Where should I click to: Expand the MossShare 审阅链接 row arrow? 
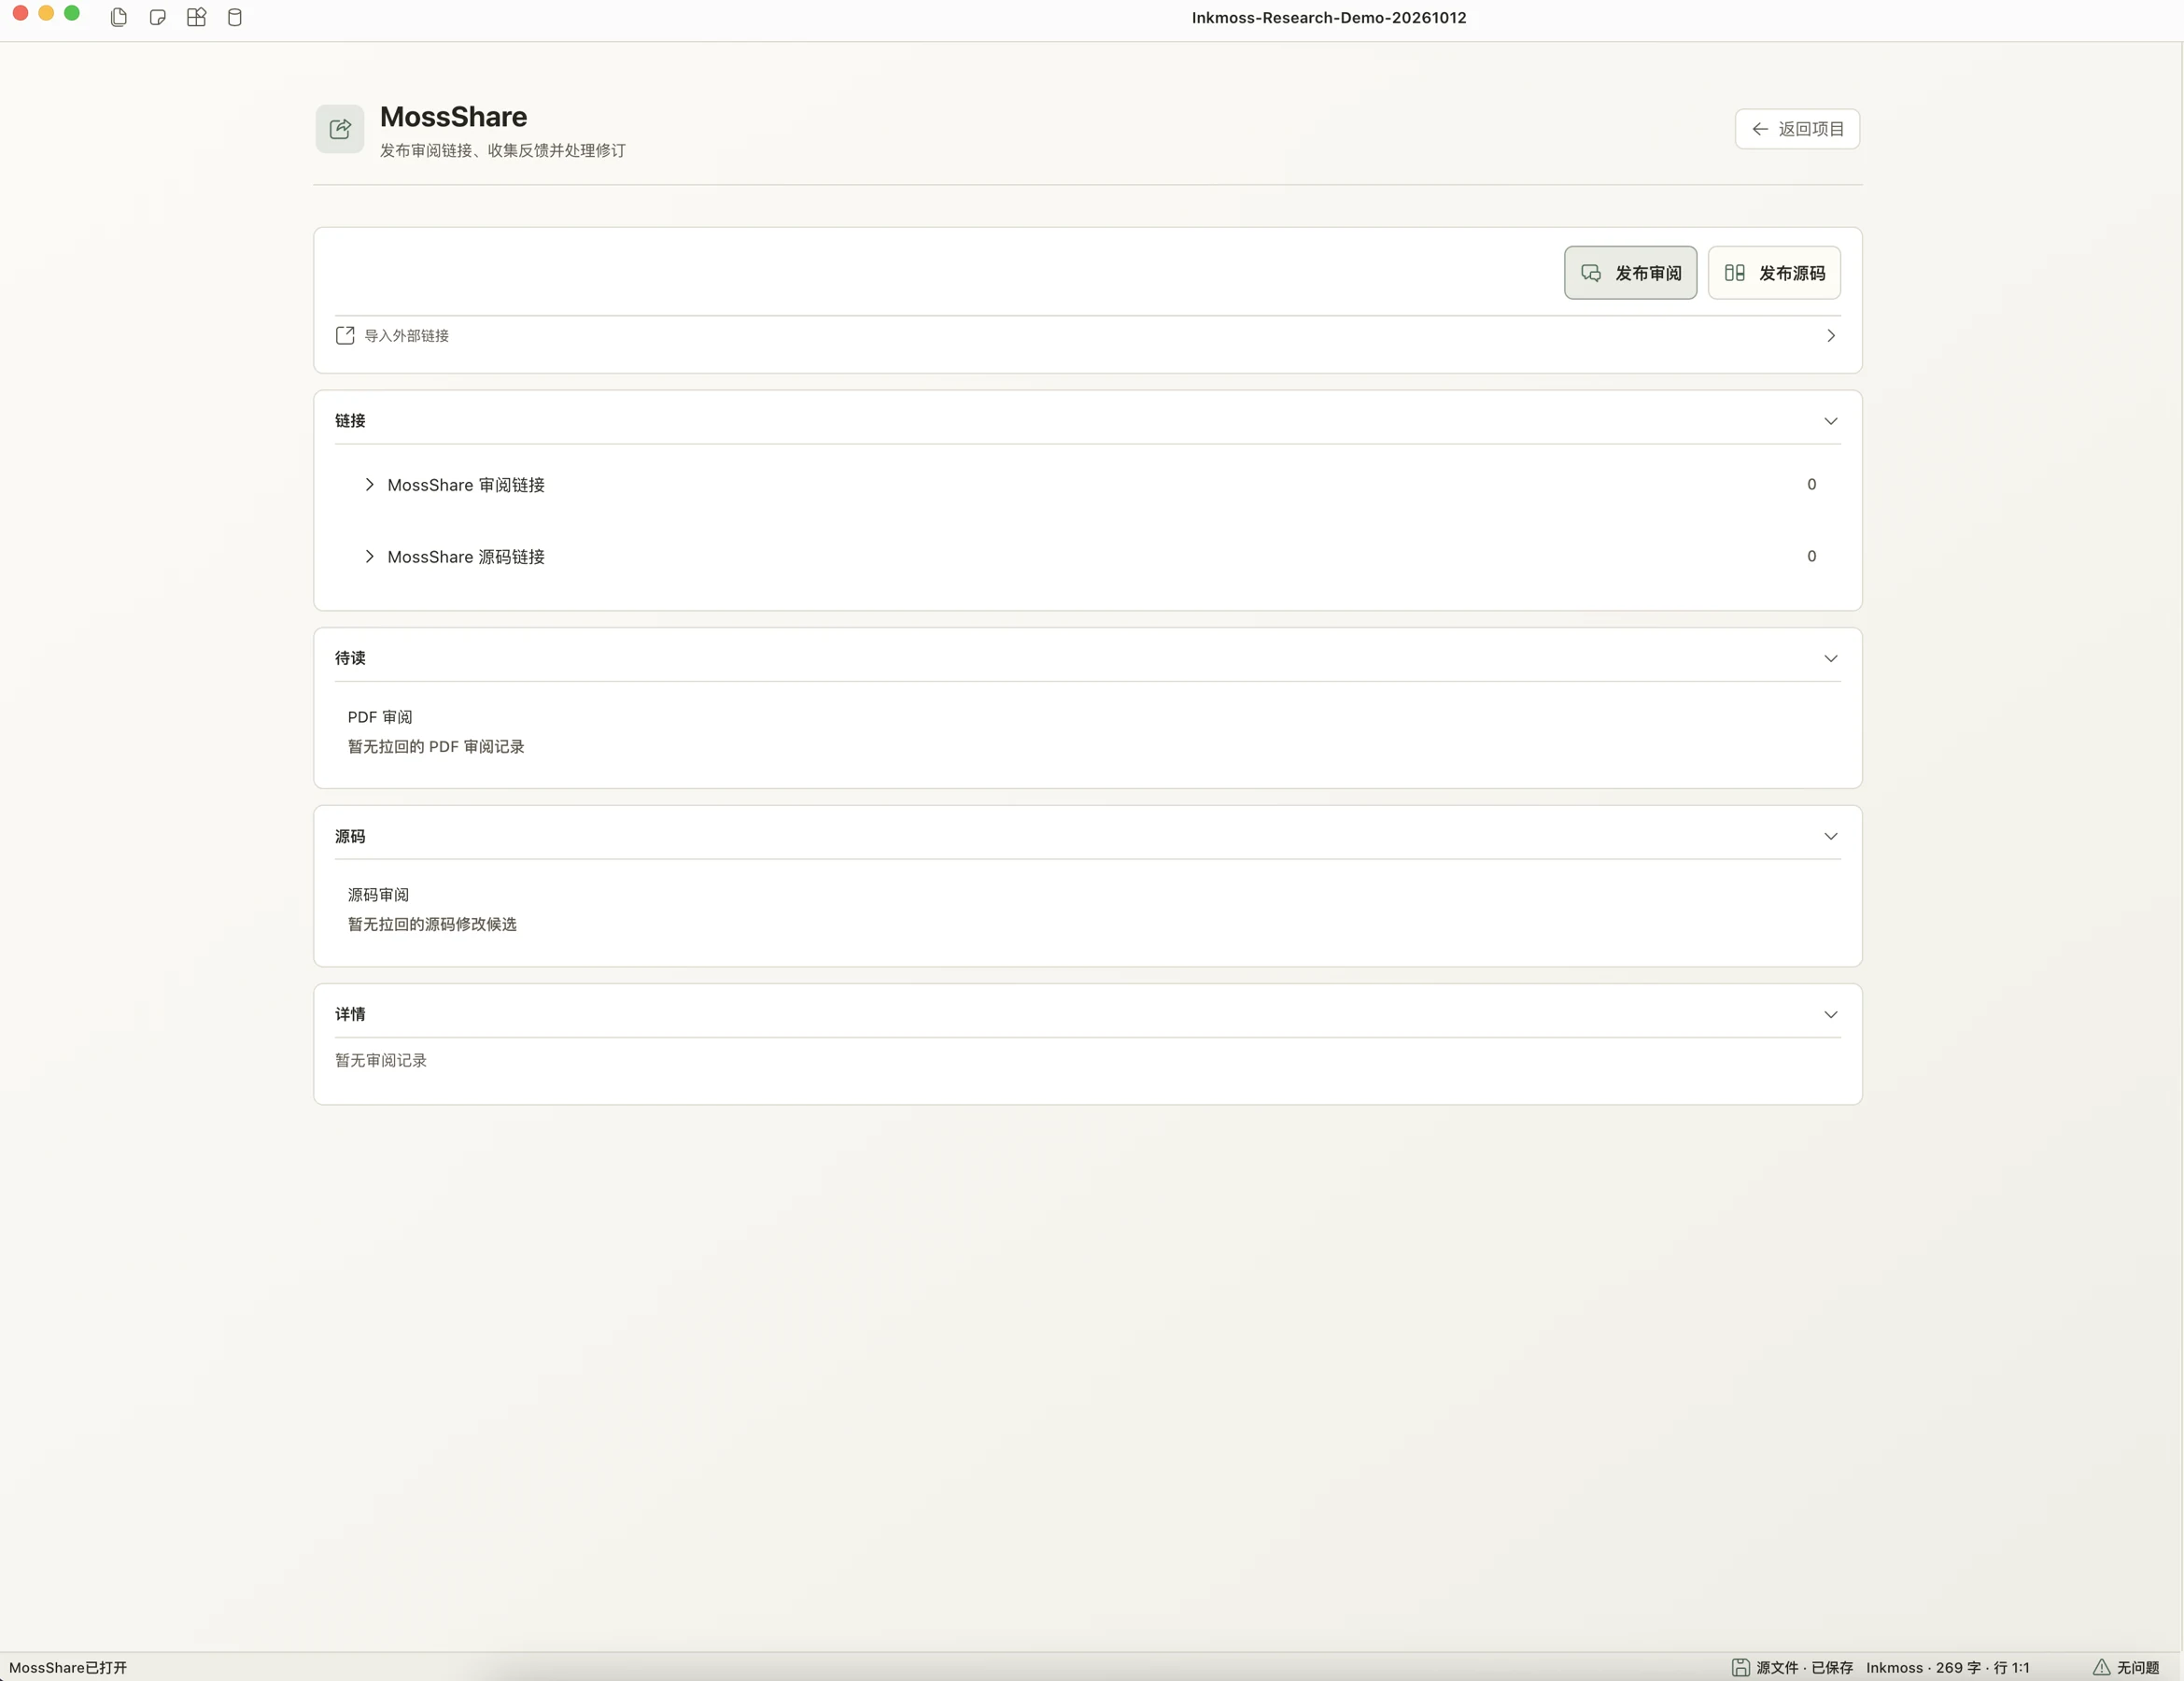point(369,485)
